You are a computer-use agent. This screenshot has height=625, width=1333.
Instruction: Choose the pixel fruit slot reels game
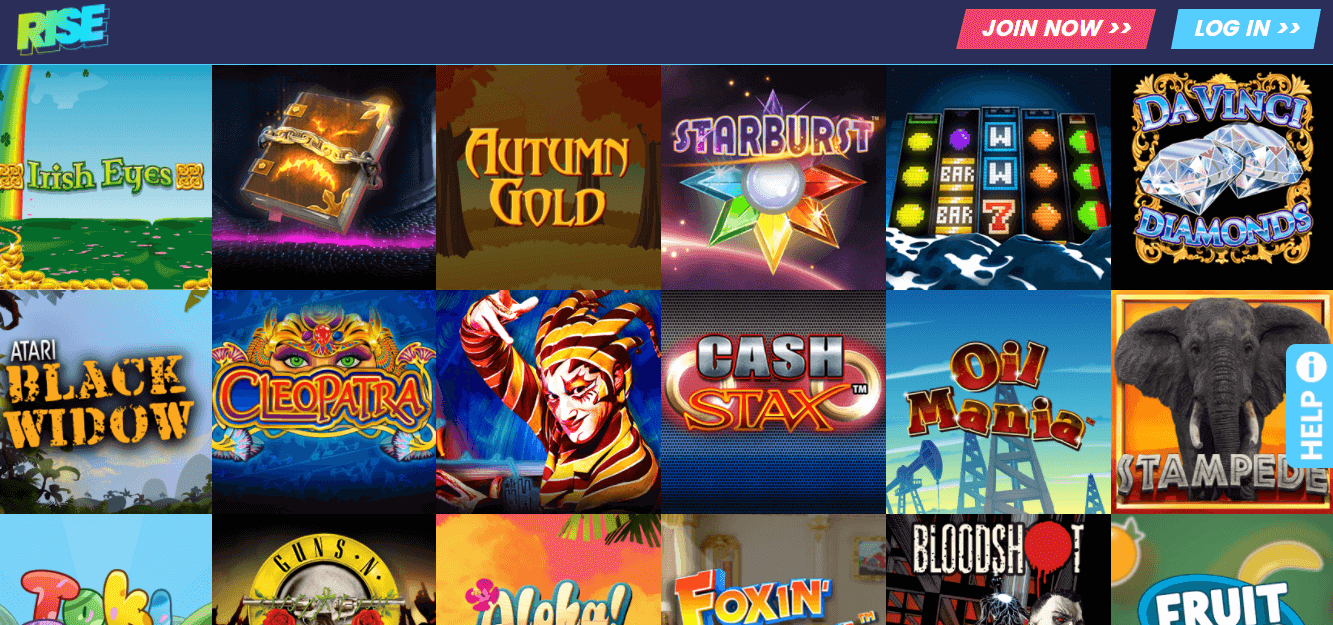coord(998,177)
